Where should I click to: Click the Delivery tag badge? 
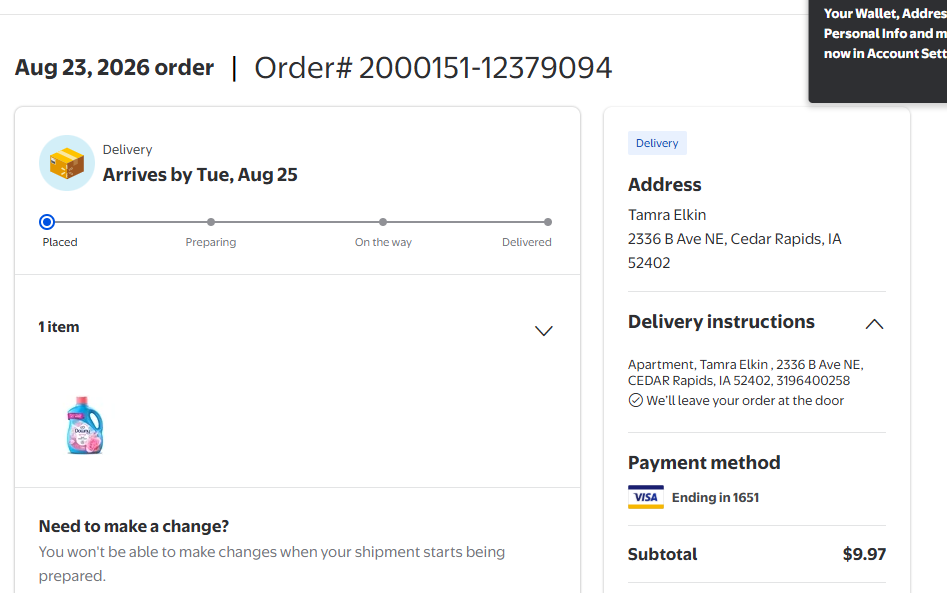pyautogui.click(x=657, y=143)
